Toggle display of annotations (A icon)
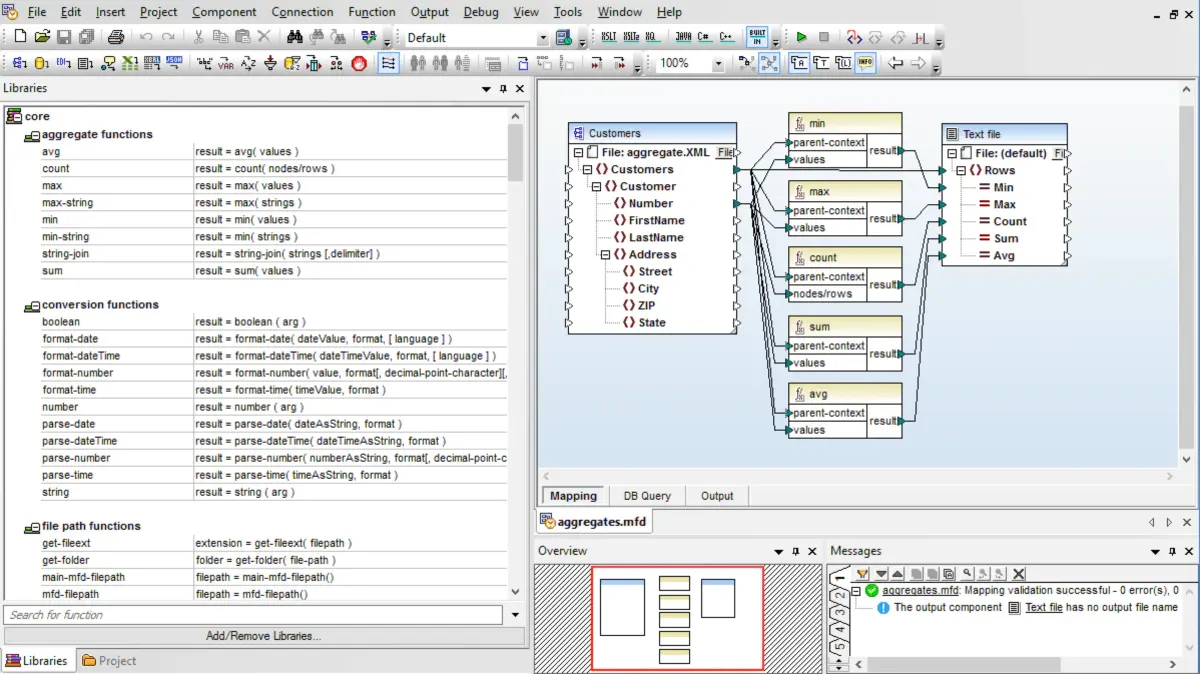 [800, 62]
